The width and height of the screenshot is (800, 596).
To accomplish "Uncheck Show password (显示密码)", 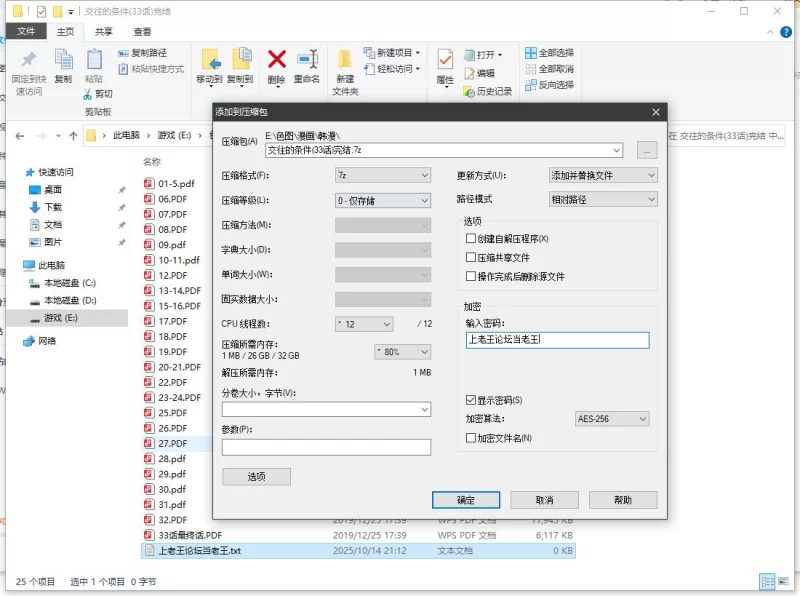I will (471, 400).
